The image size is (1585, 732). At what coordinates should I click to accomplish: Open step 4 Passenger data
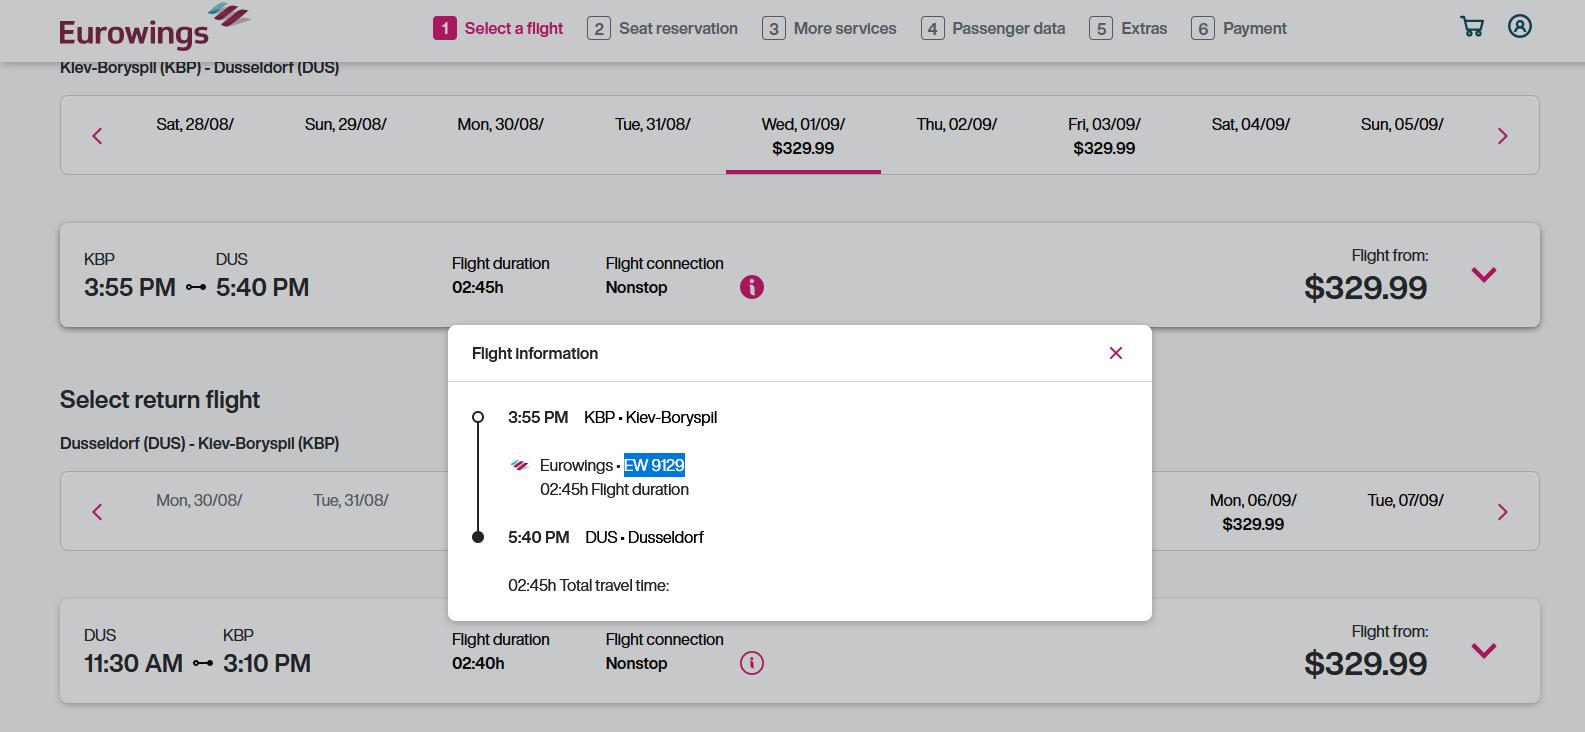coord(993,29)
